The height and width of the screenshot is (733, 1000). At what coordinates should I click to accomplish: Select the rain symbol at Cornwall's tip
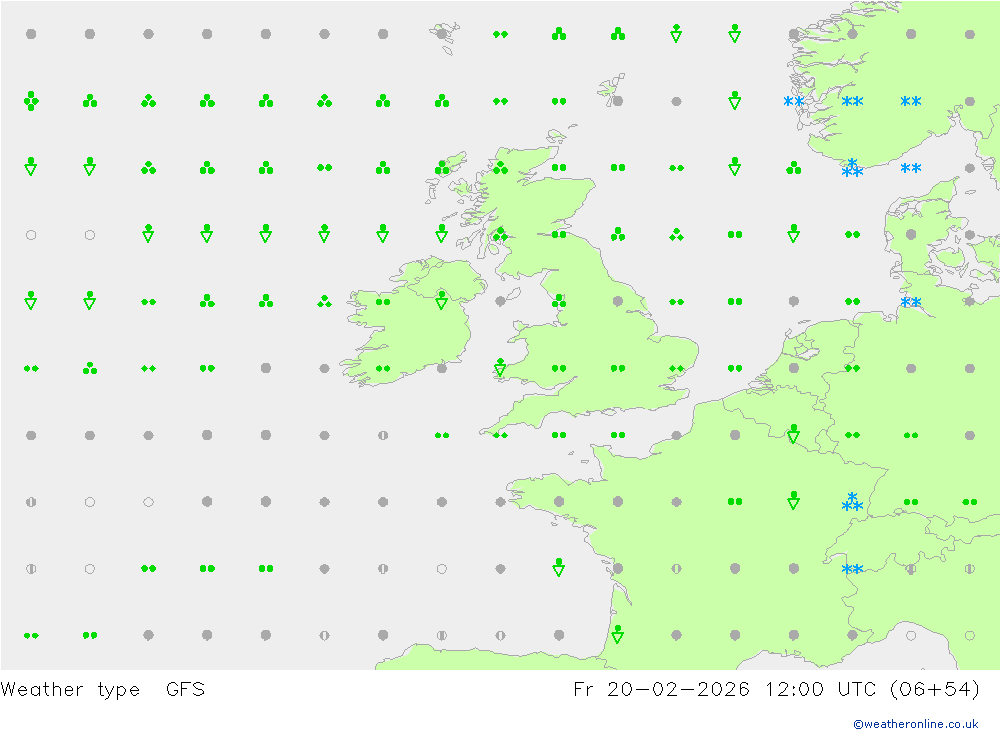[x=500, y=435]
